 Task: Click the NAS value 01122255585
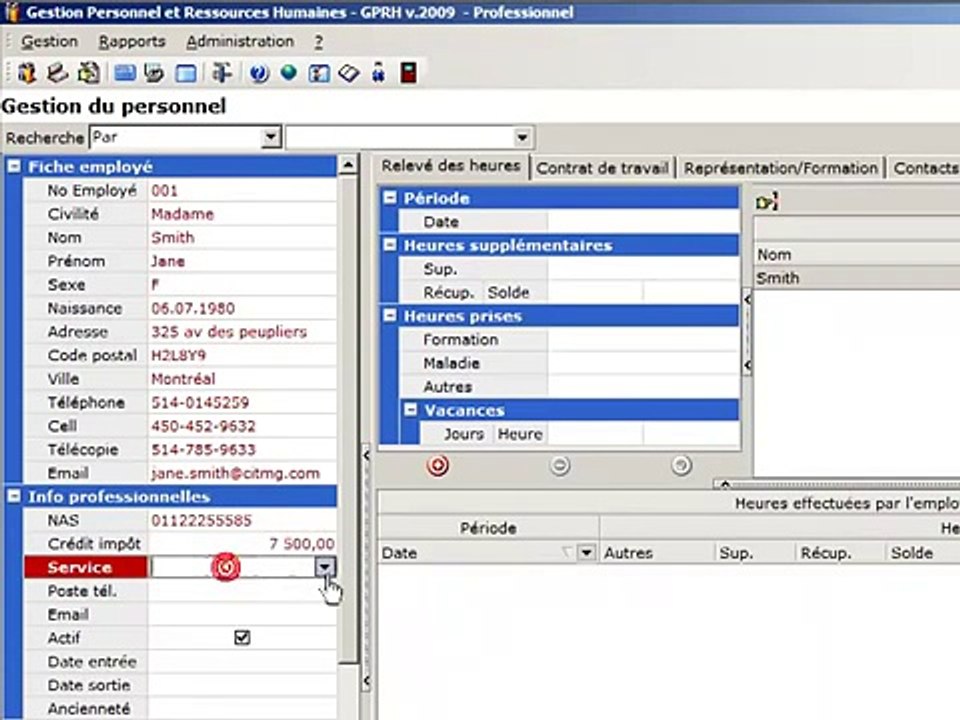(x=201, y=520)
